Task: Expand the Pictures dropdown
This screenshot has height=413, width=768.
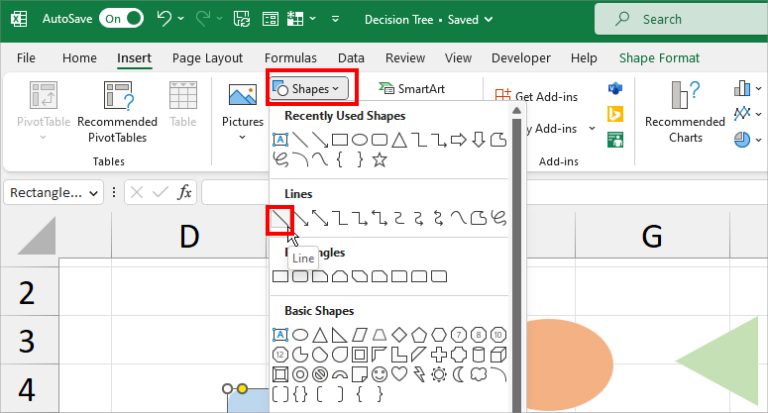Action: (242, 138)
